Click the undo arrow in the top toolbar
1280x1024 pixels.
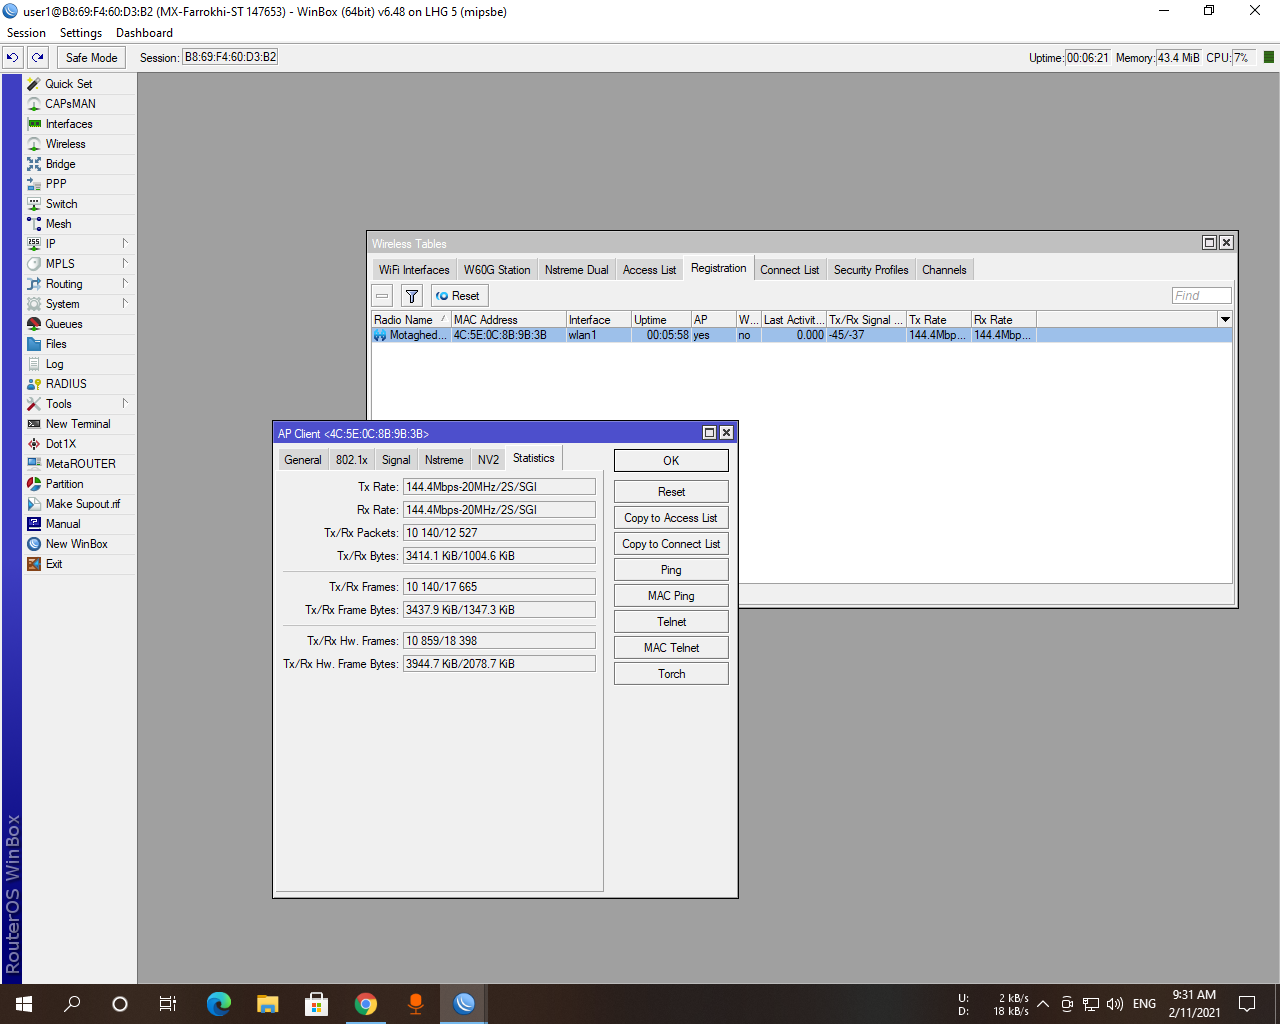(x=12, y=57)
